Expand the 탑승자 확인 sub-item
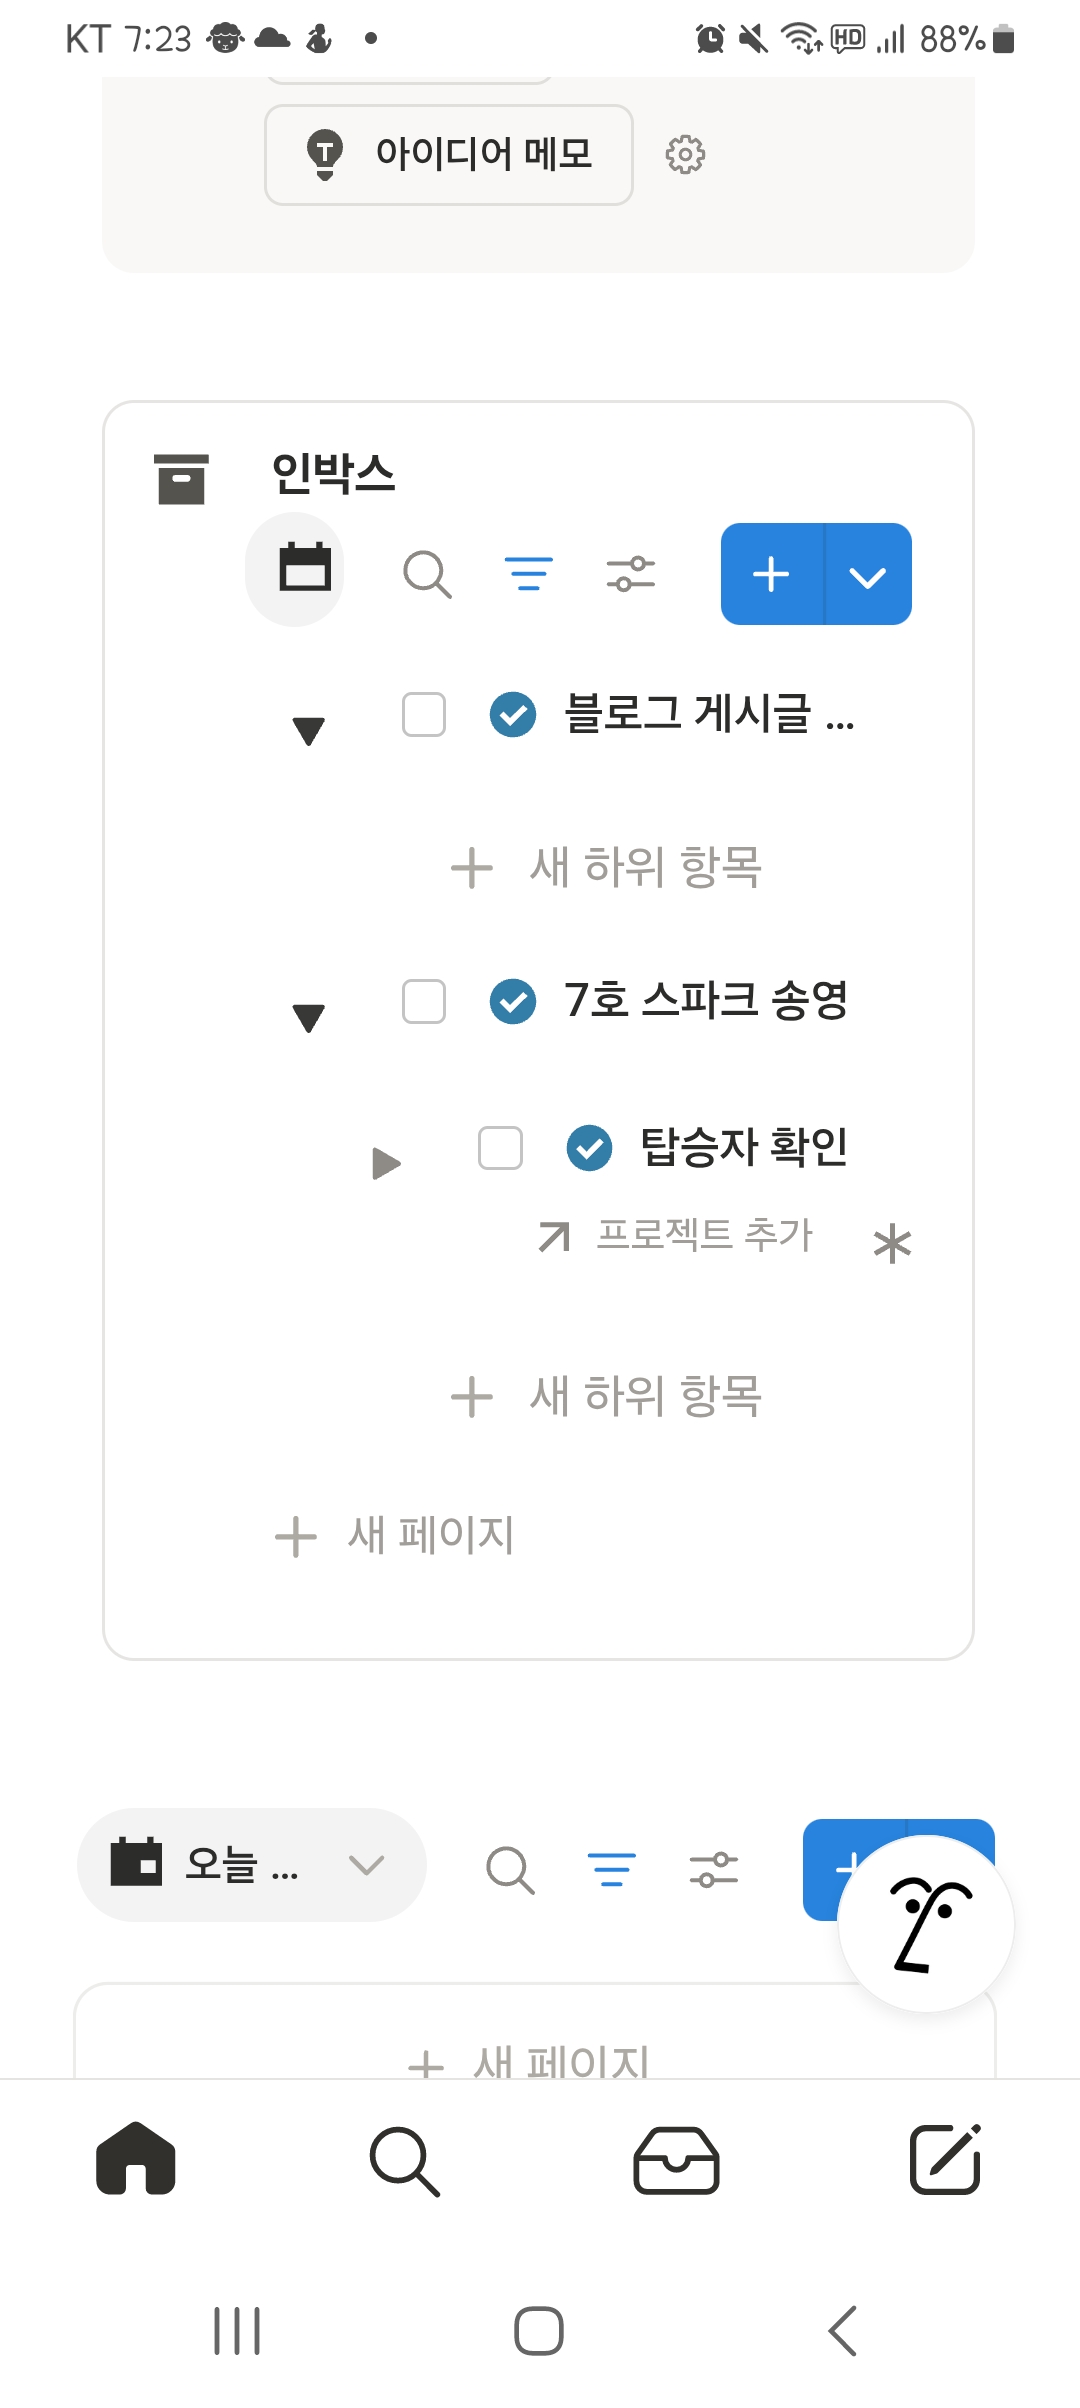The height and width of the screenshot is (2408, 1080). click(x=386, y=1163)
